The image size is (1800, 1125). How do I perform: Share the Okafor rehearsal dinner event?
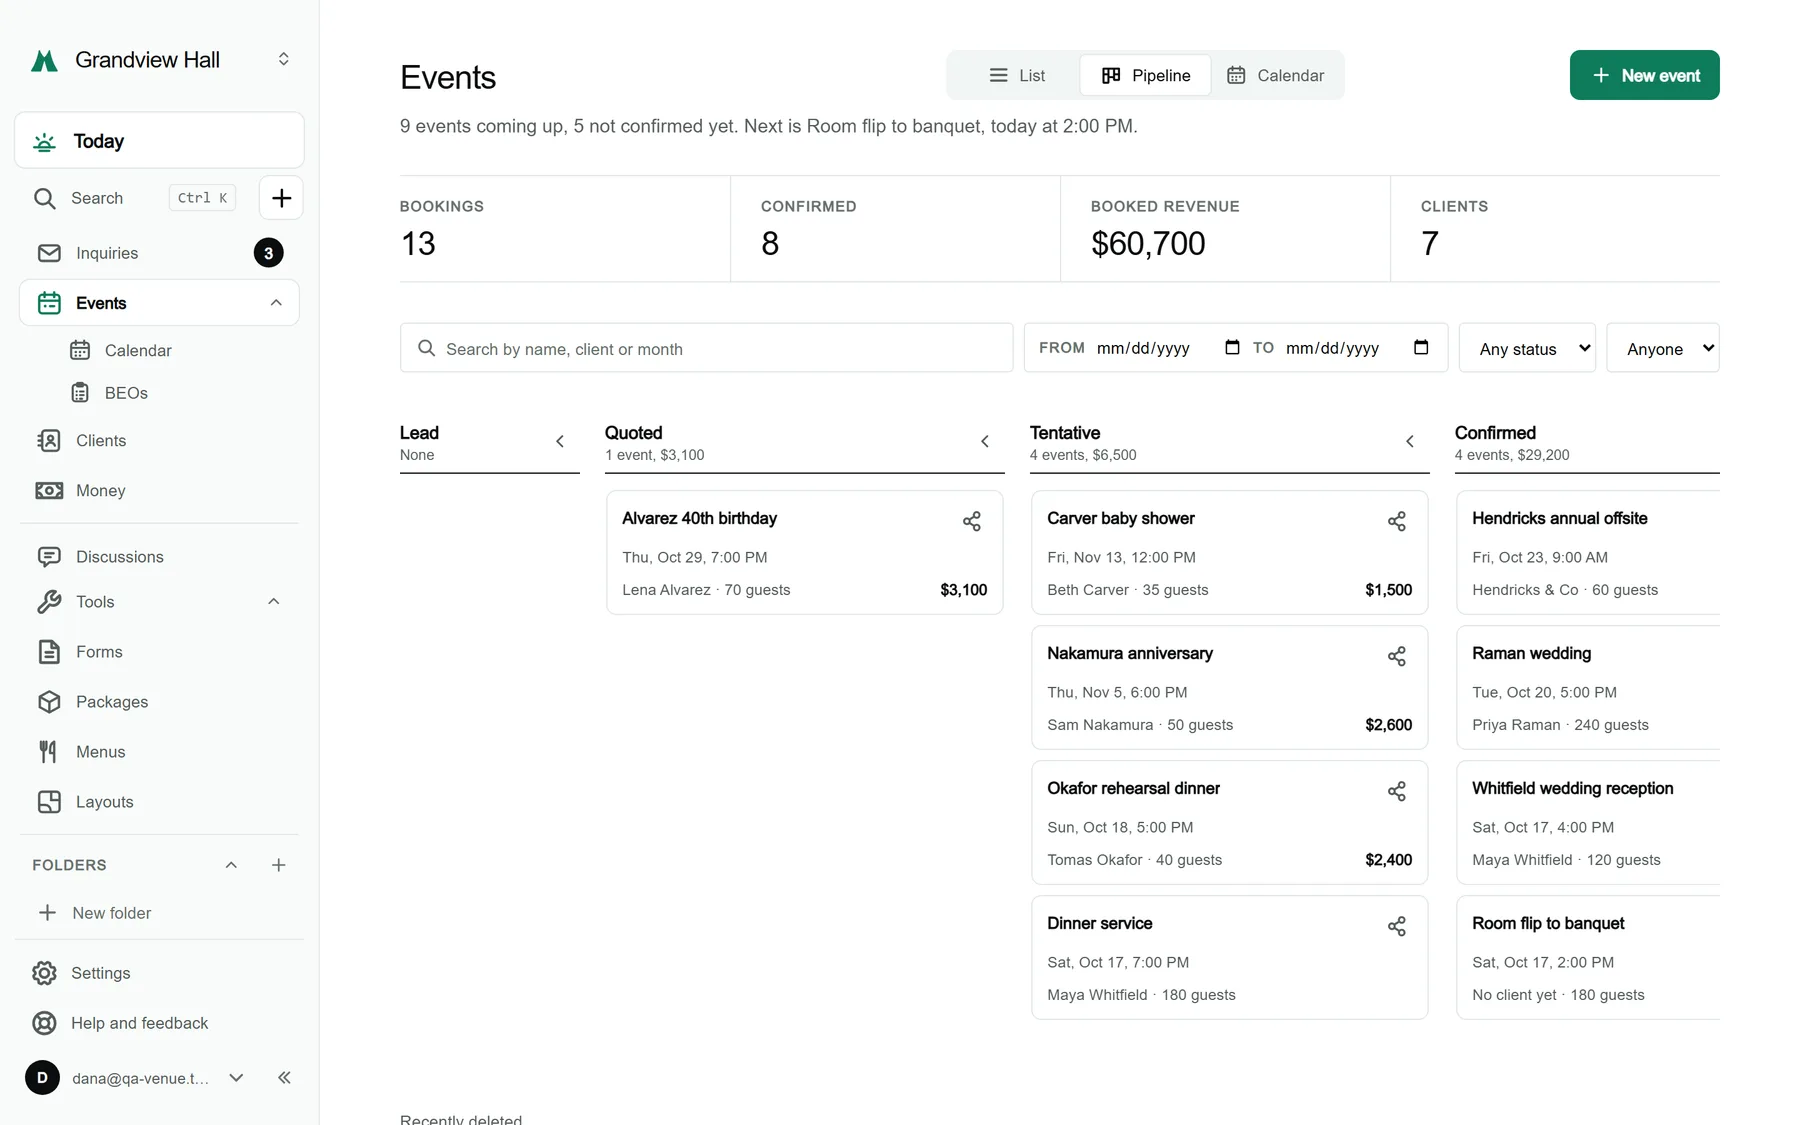(x=1396, y=791)
